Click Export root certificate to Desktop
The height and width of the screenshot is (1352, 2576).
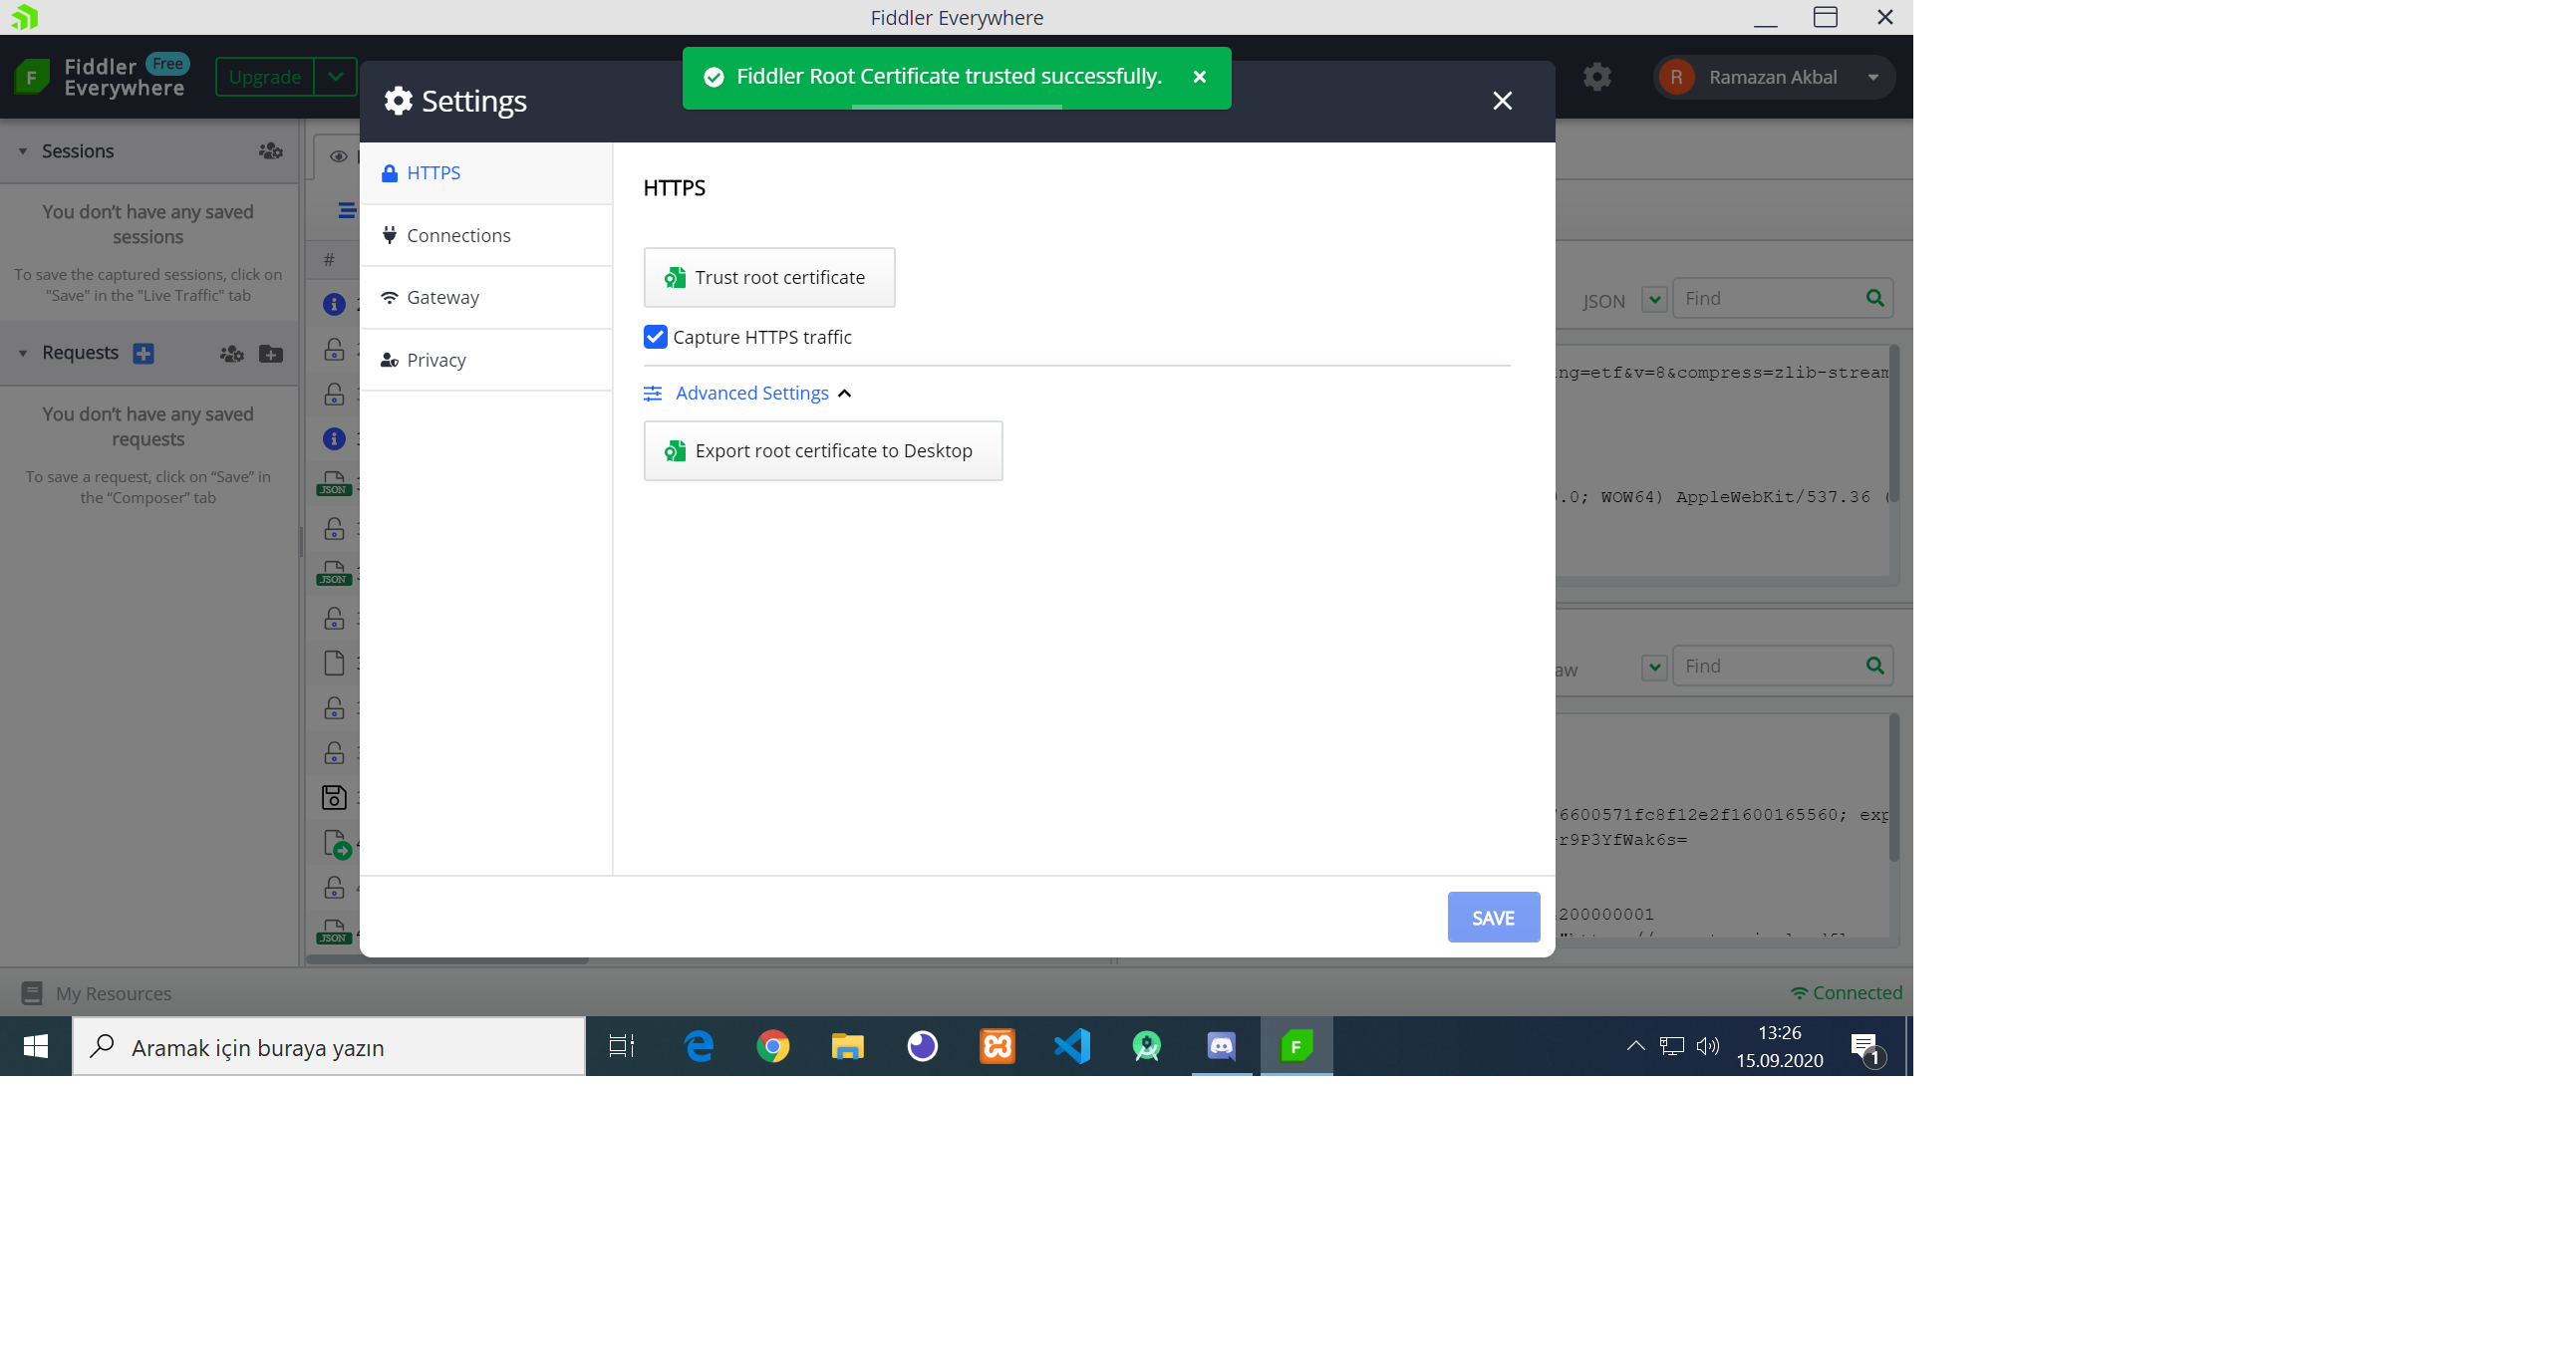click(x=822, y=451)
